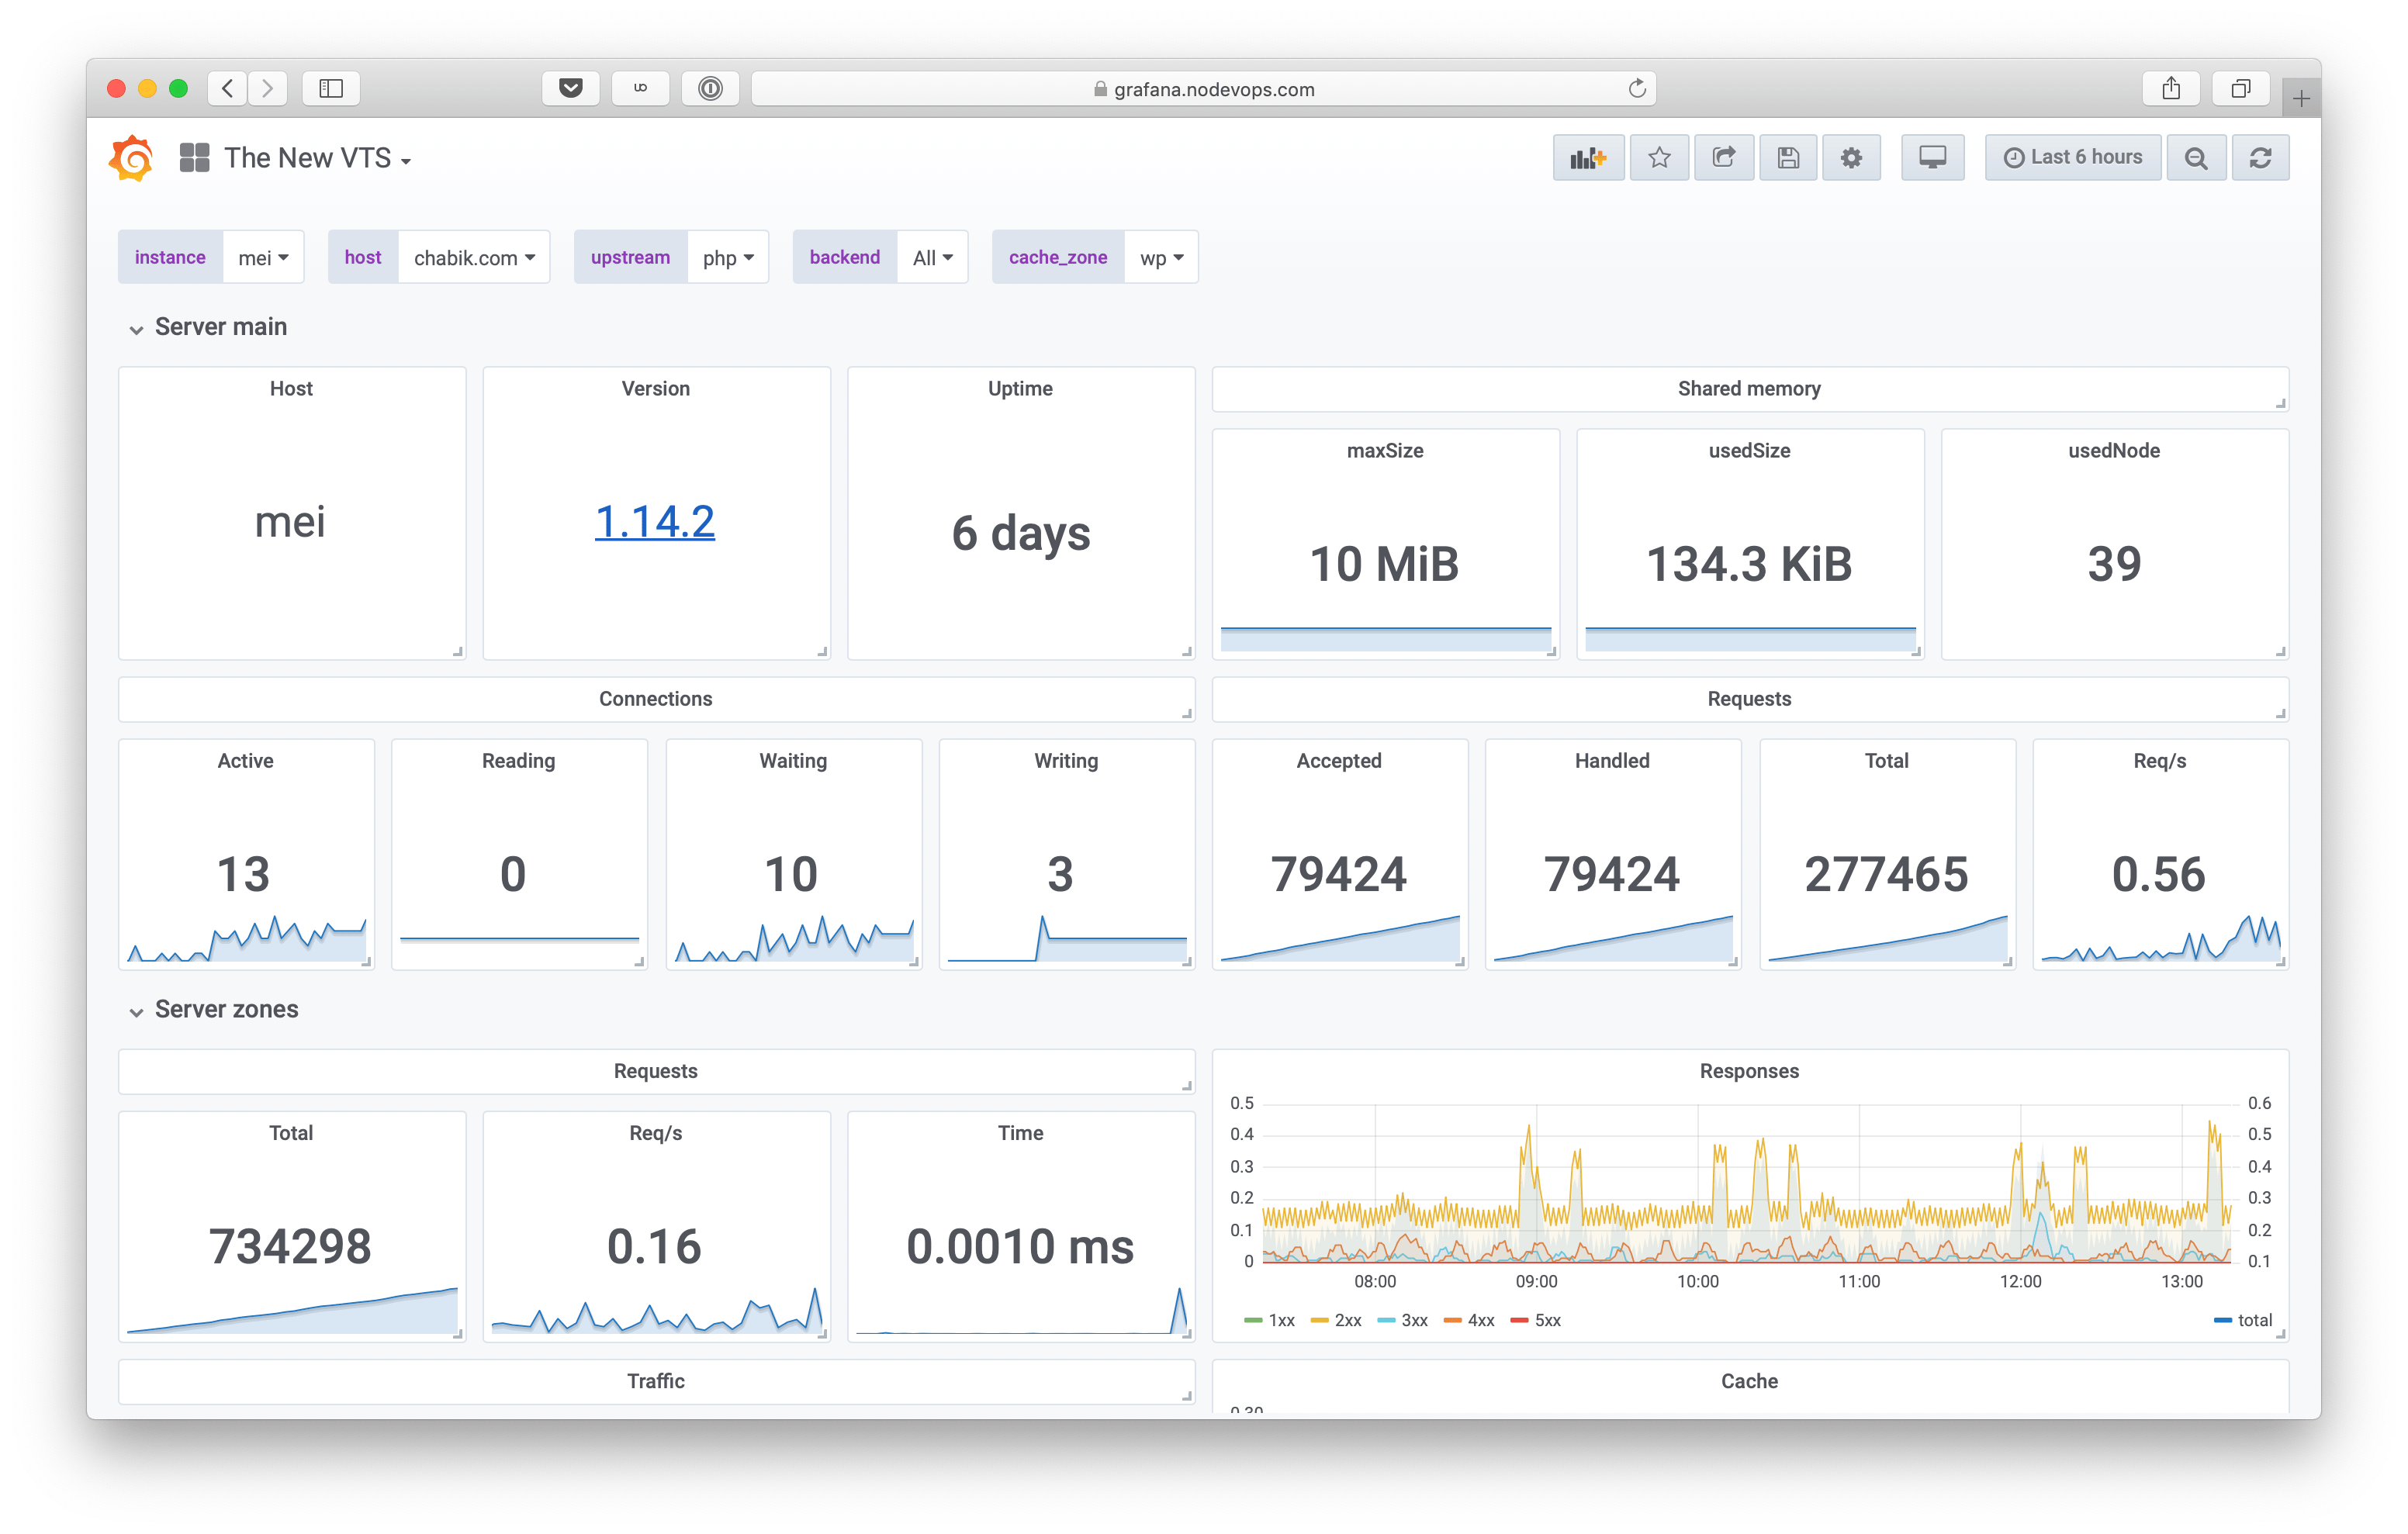2408x1534 pixels.
Task: Open Last 6 hours time picker
Action: tap(2073, 158)
